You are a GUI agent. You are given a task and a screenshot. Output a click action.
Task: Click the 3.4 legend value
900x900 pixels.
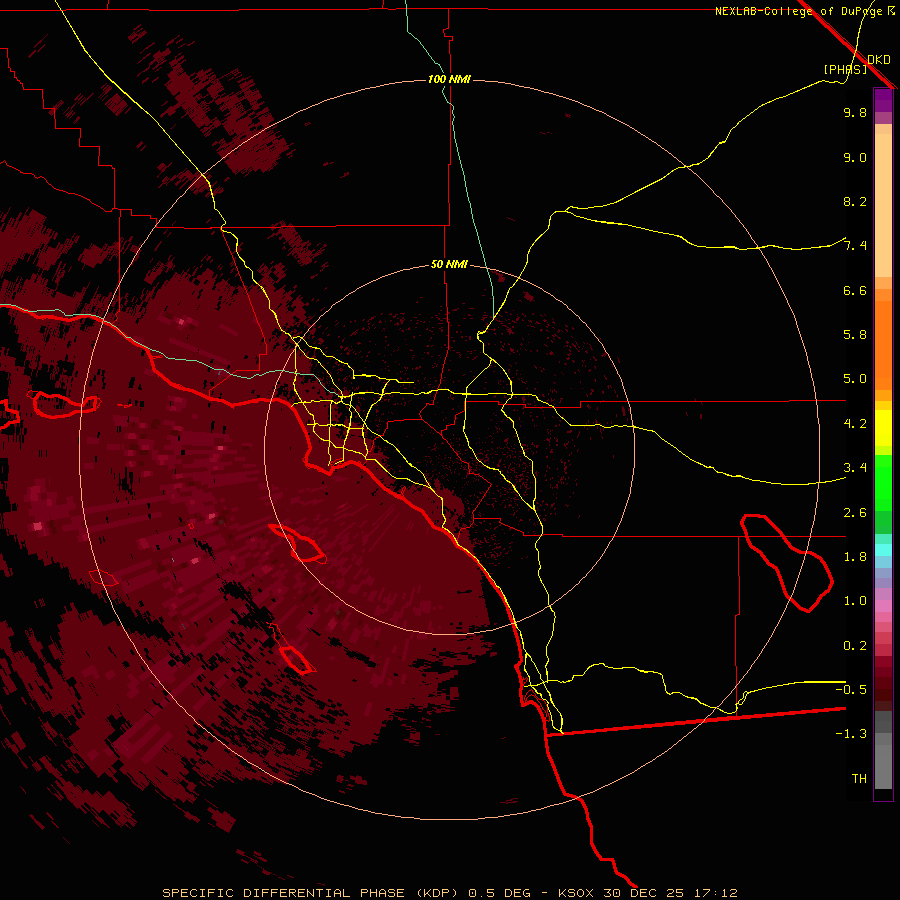pyautogui.click(x=855, y=468)
